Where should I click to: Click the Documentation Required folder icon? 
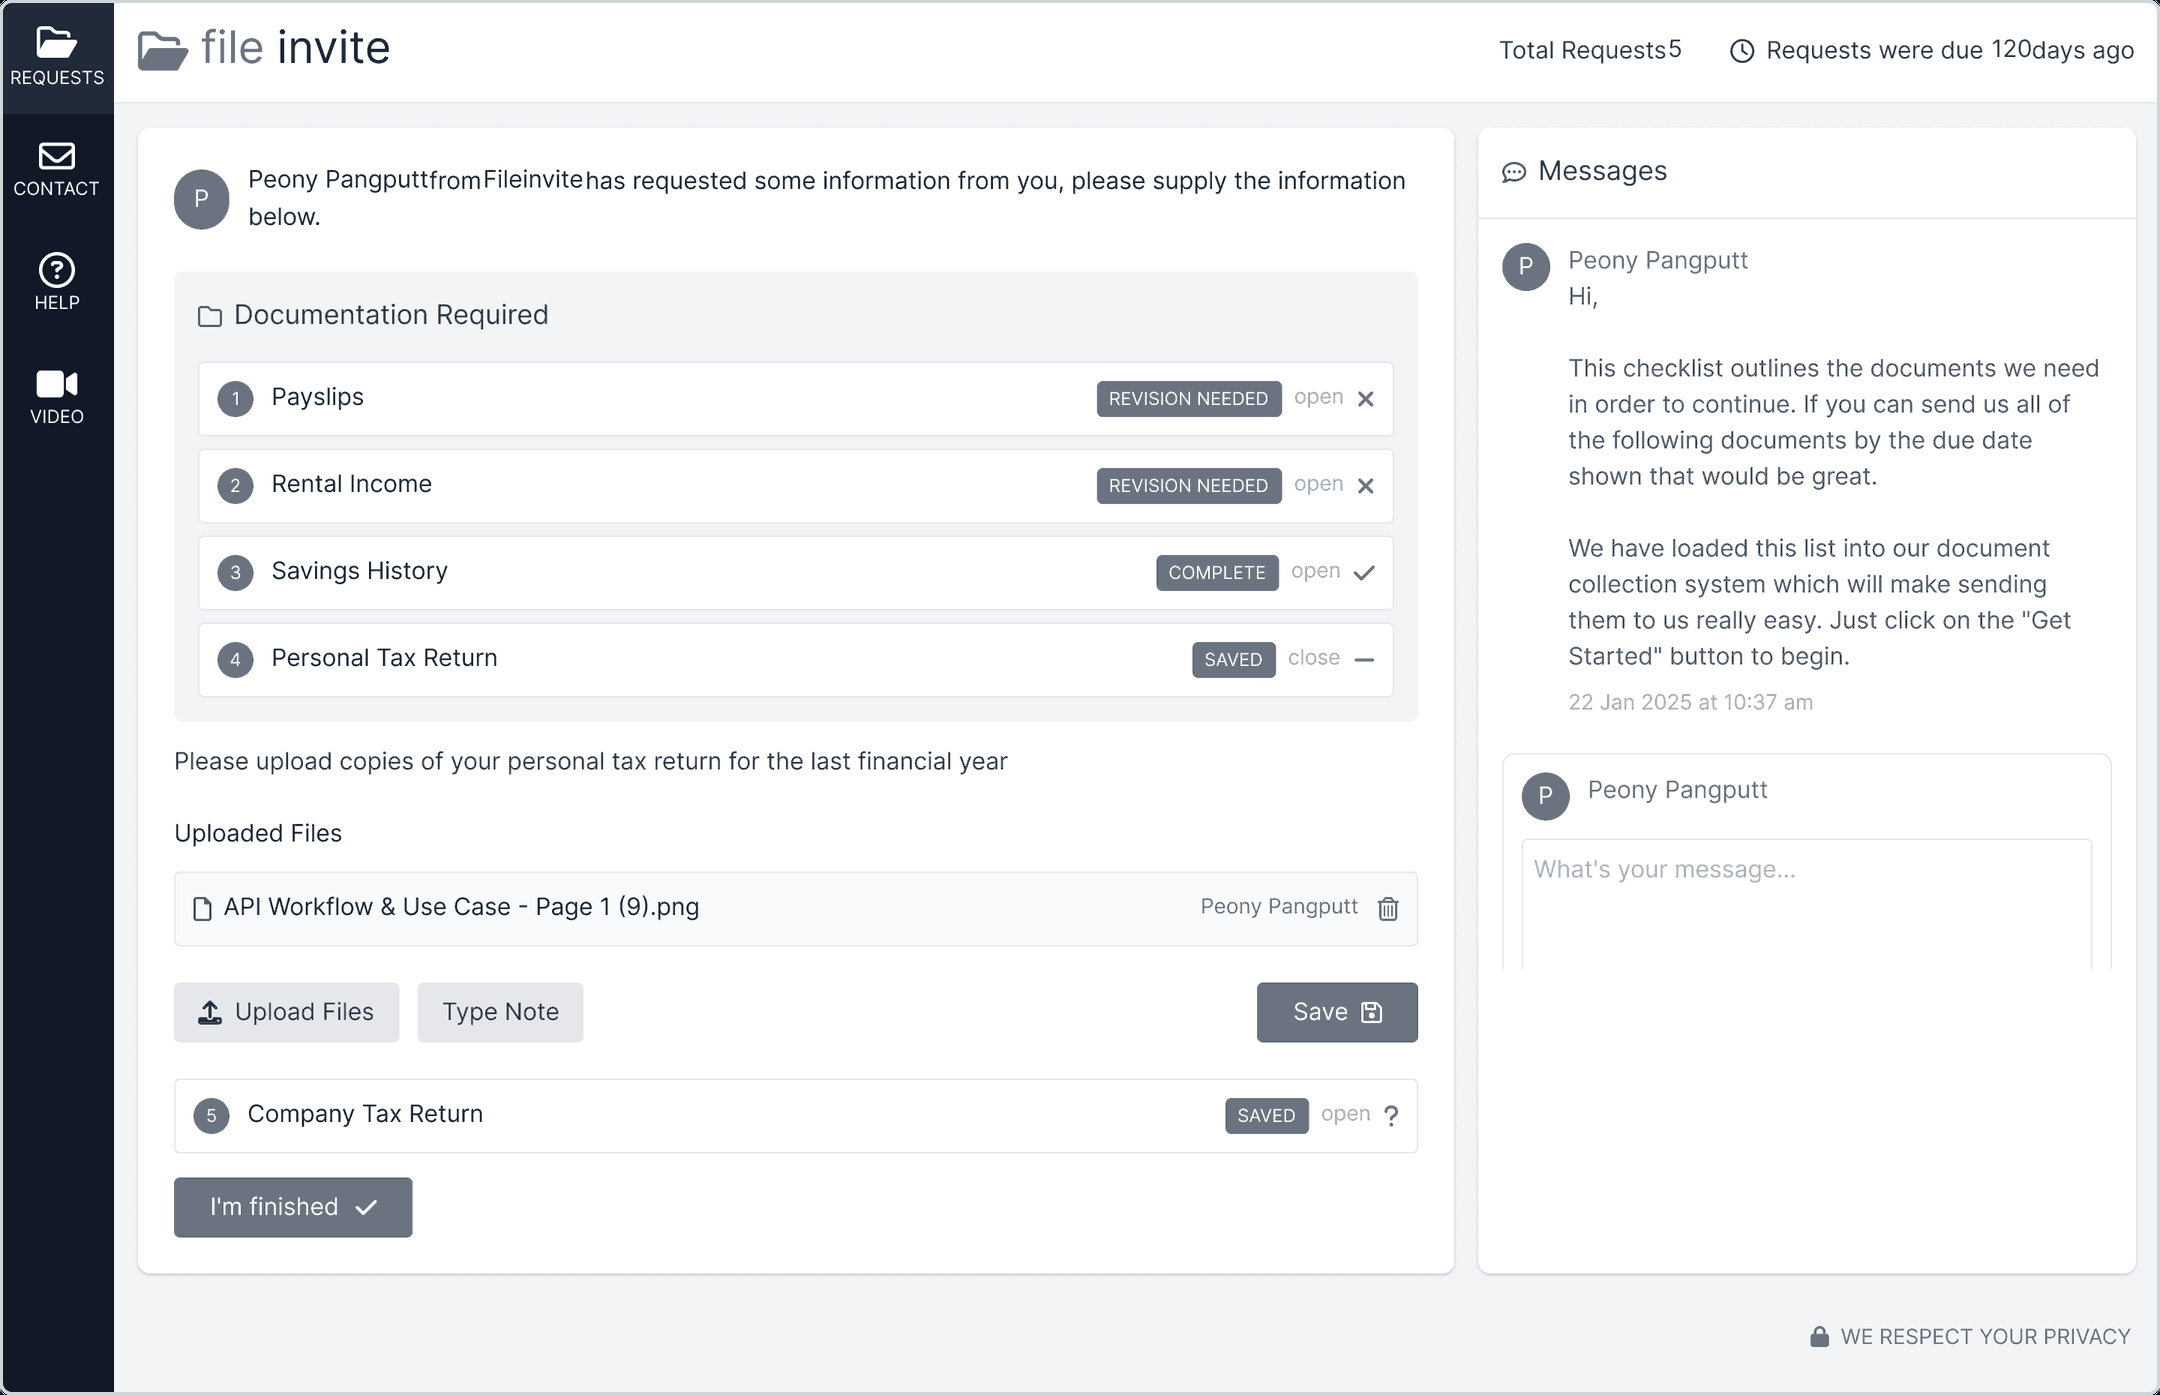[x=210, y=316]
